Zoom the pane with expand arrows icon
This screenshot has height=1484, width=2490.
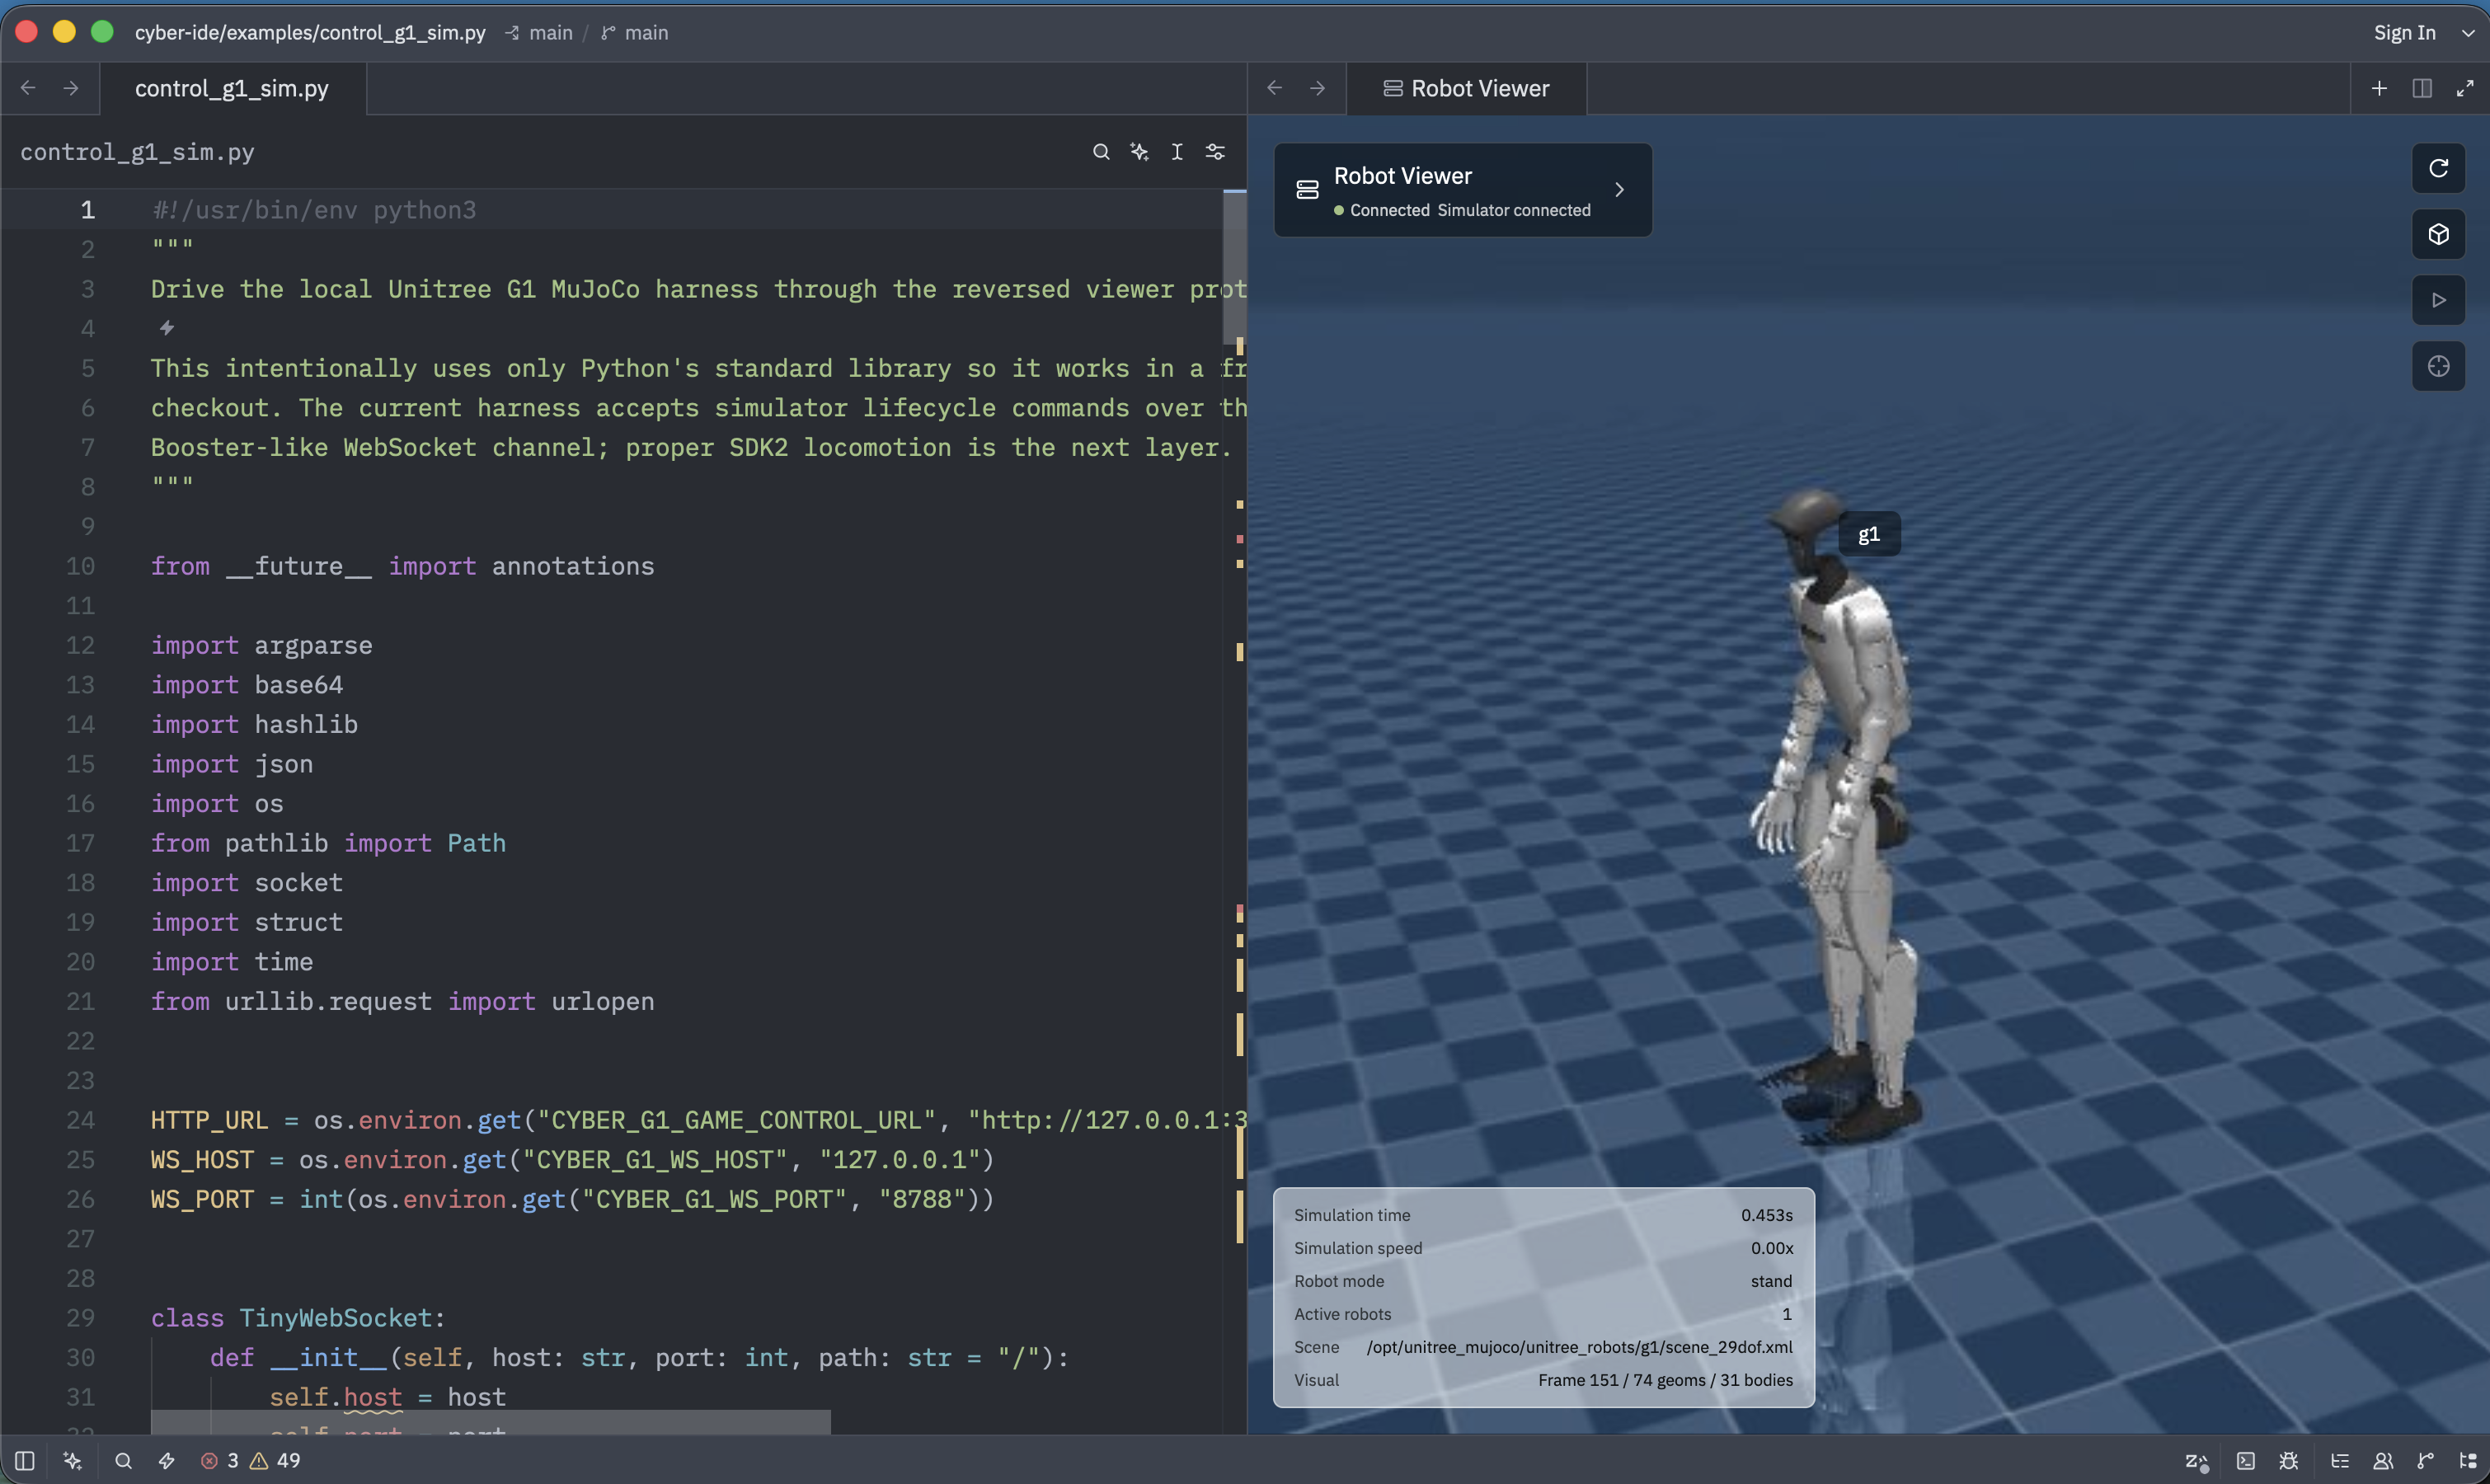click(x=2465, y=88)
